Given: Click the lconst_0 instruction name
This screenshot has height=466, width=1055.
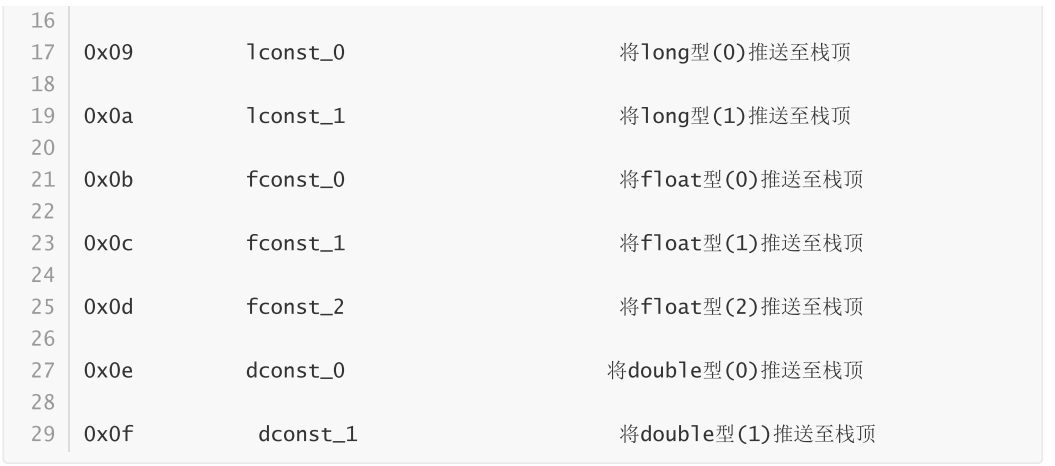Looking at the screenshot, I should pos(295,52).
